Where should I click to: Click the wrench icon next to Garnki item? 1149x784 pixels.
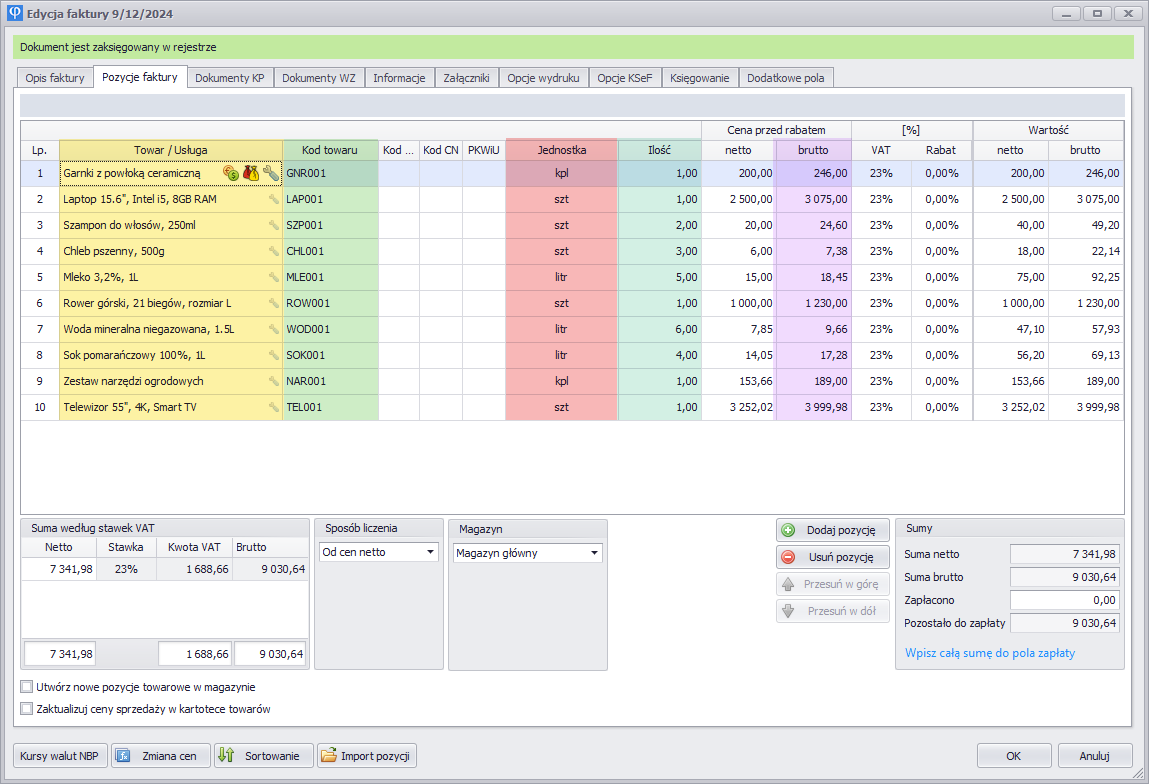point(271,173)
